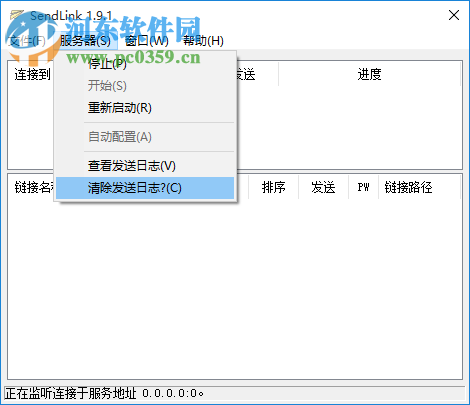Choose 停止(P) from the server menu

[145, 64]
